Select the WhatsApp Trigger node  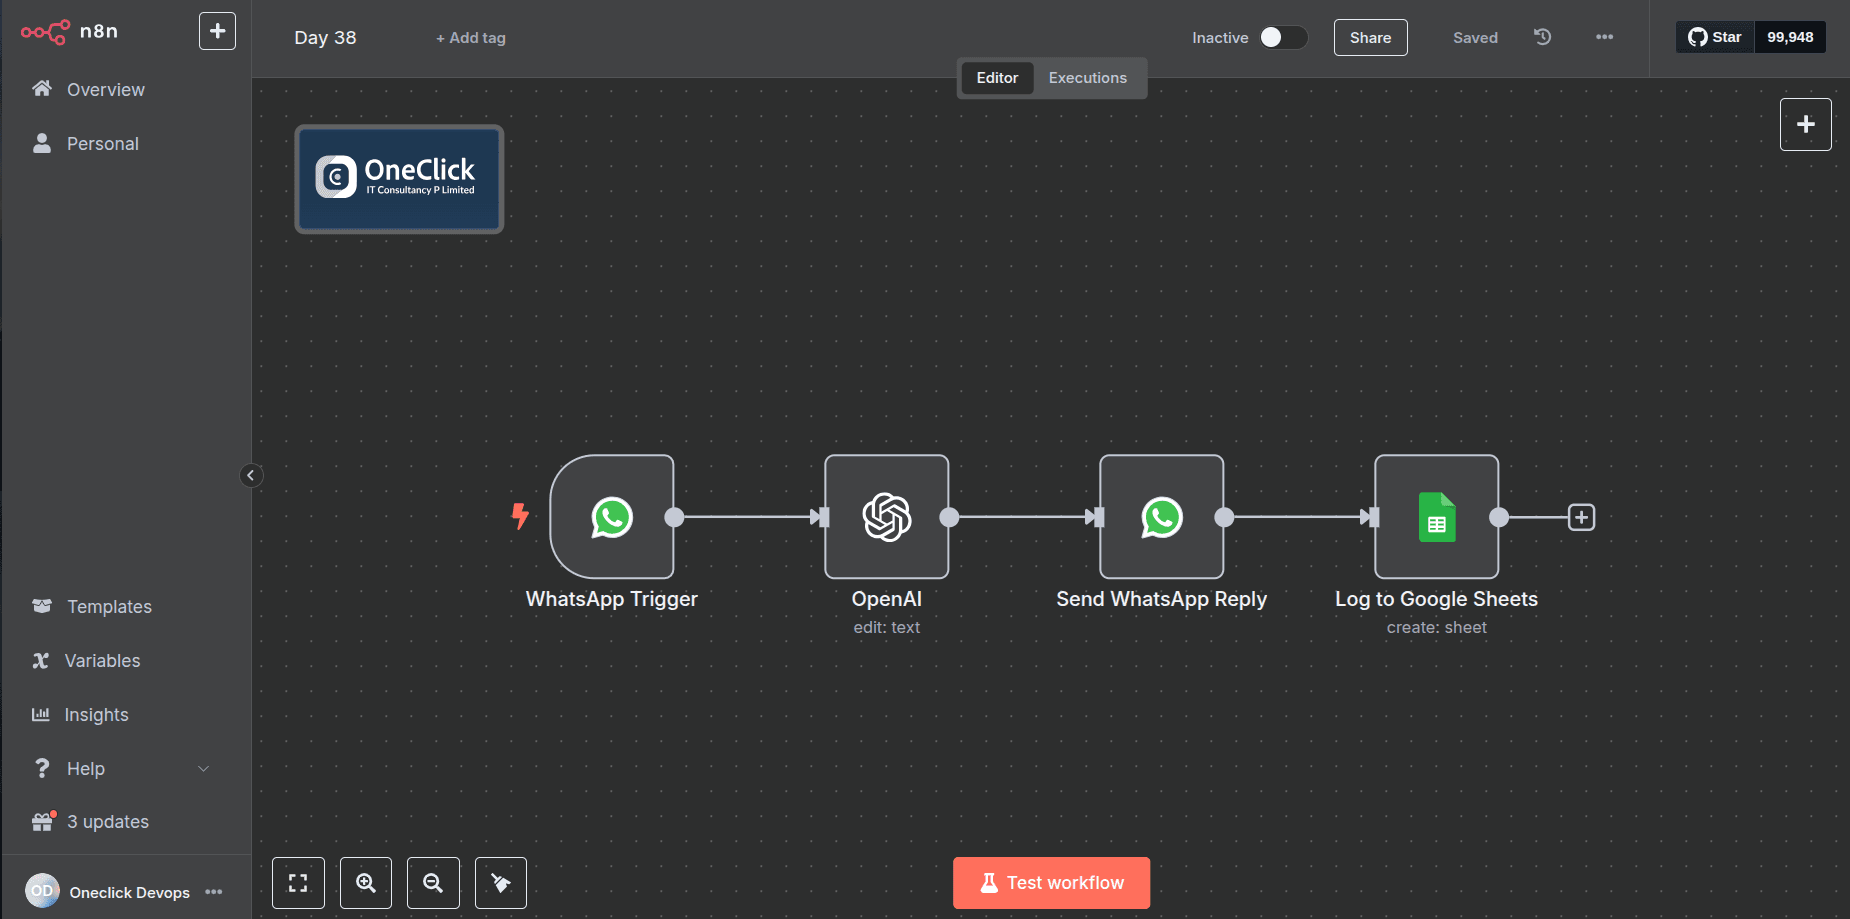point(612,517)
